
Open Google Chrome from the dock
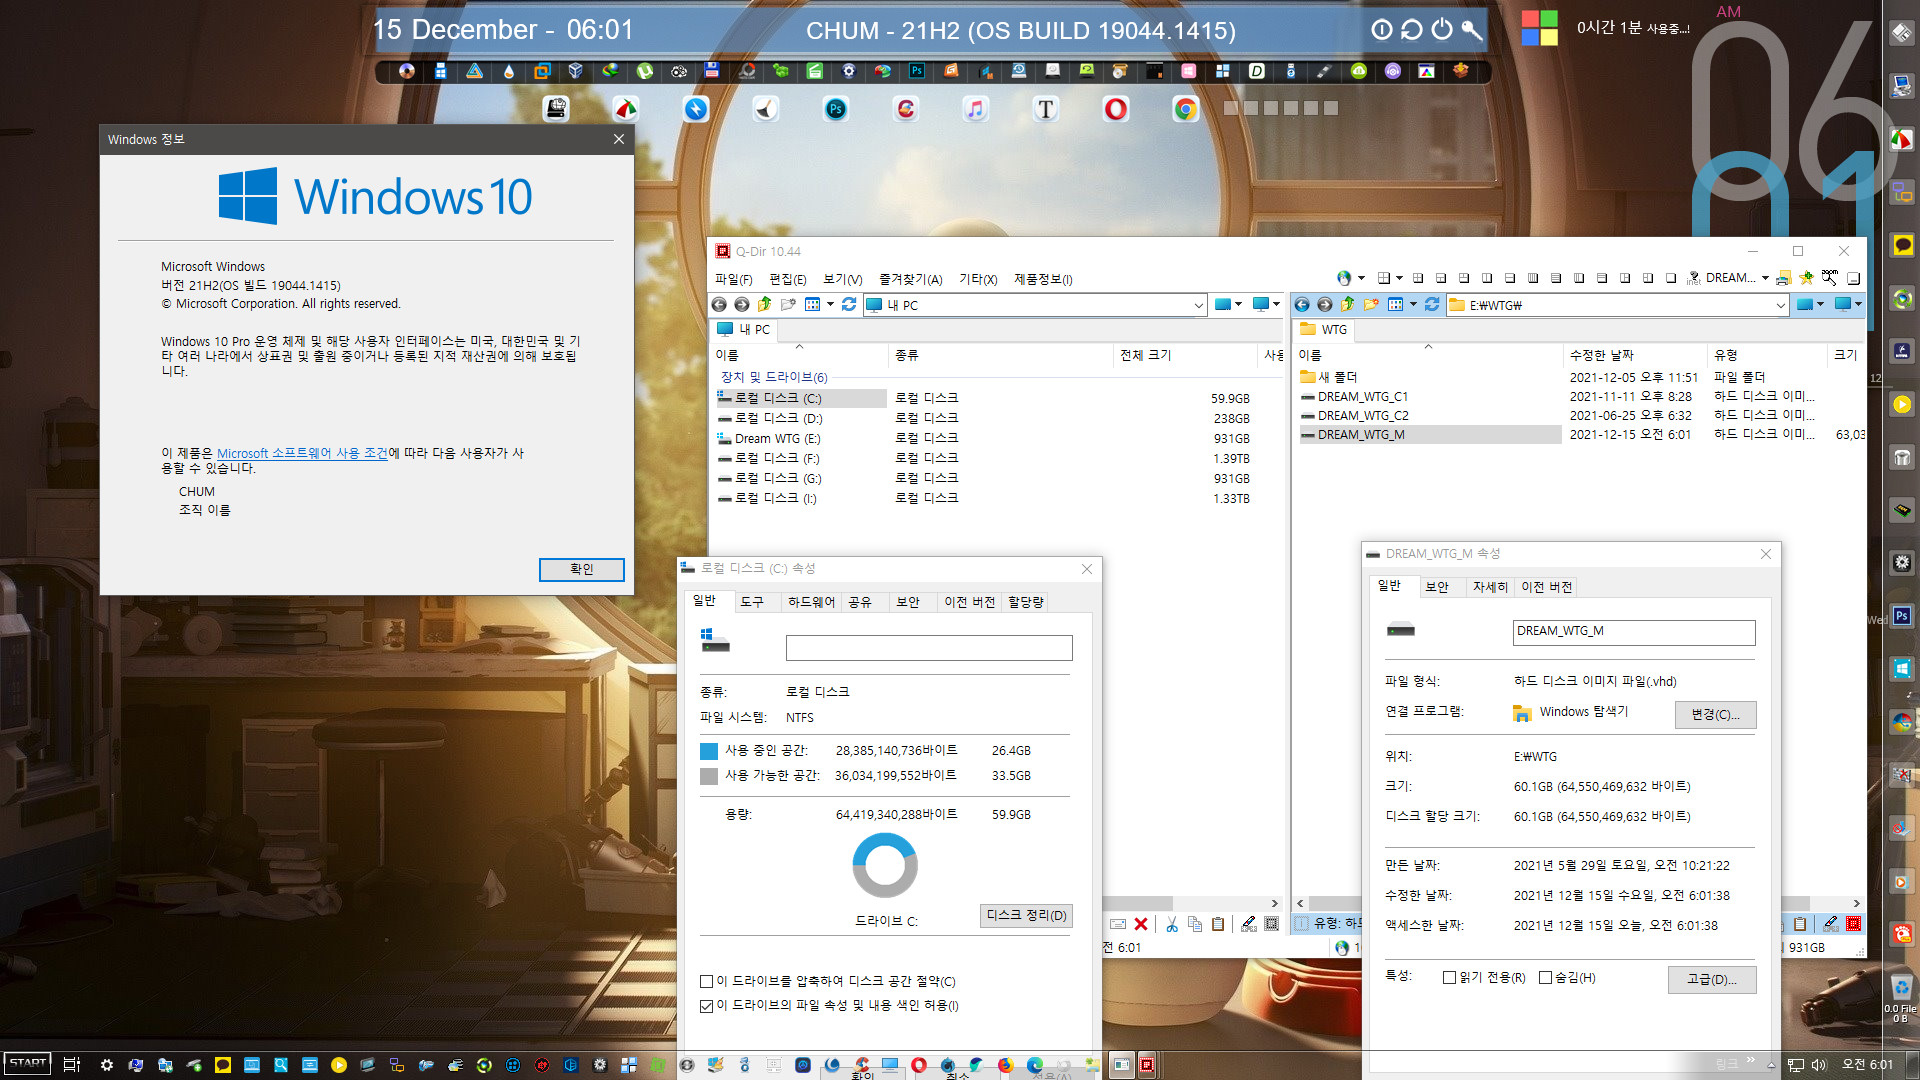click(1186, 109)
